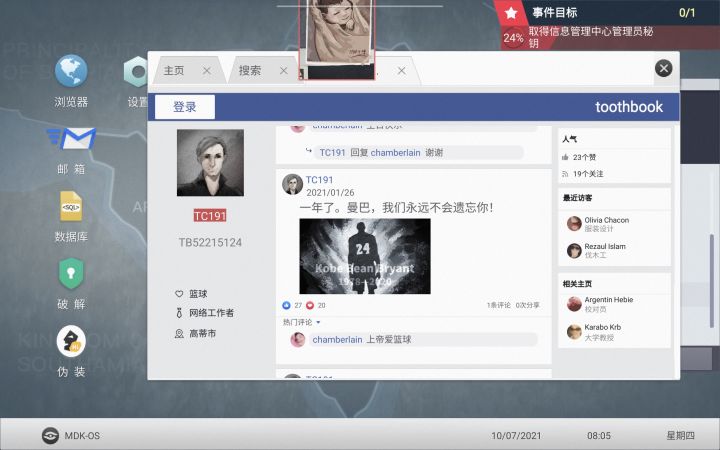The width and height of the screenshot is (720, 450).
Task: Open the 浏览器 browser globe icon
Action: coord(71,70)
